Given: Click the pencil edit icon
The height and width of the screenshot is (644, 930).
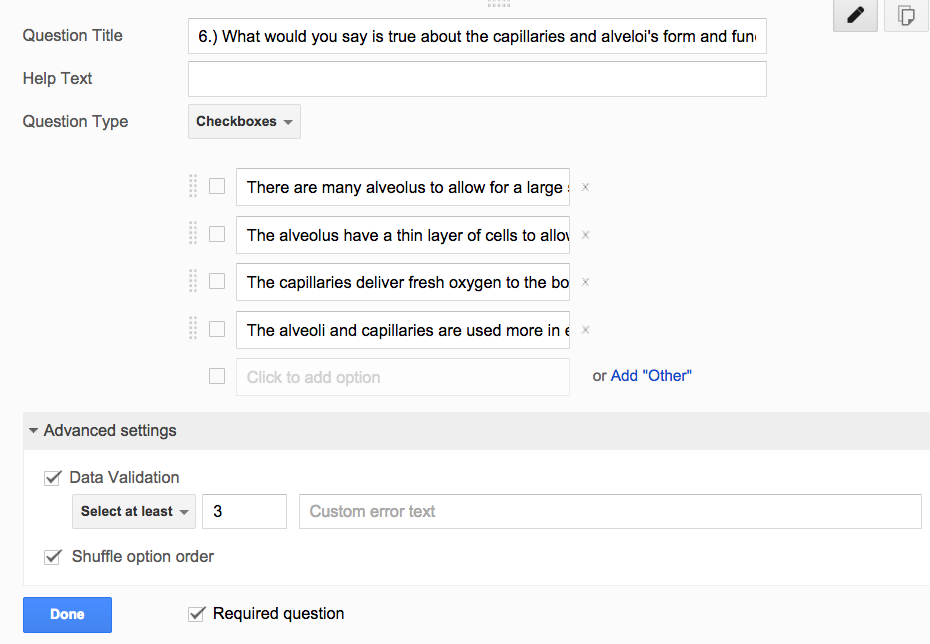Looking at the screenshot, I should (855, 15).
